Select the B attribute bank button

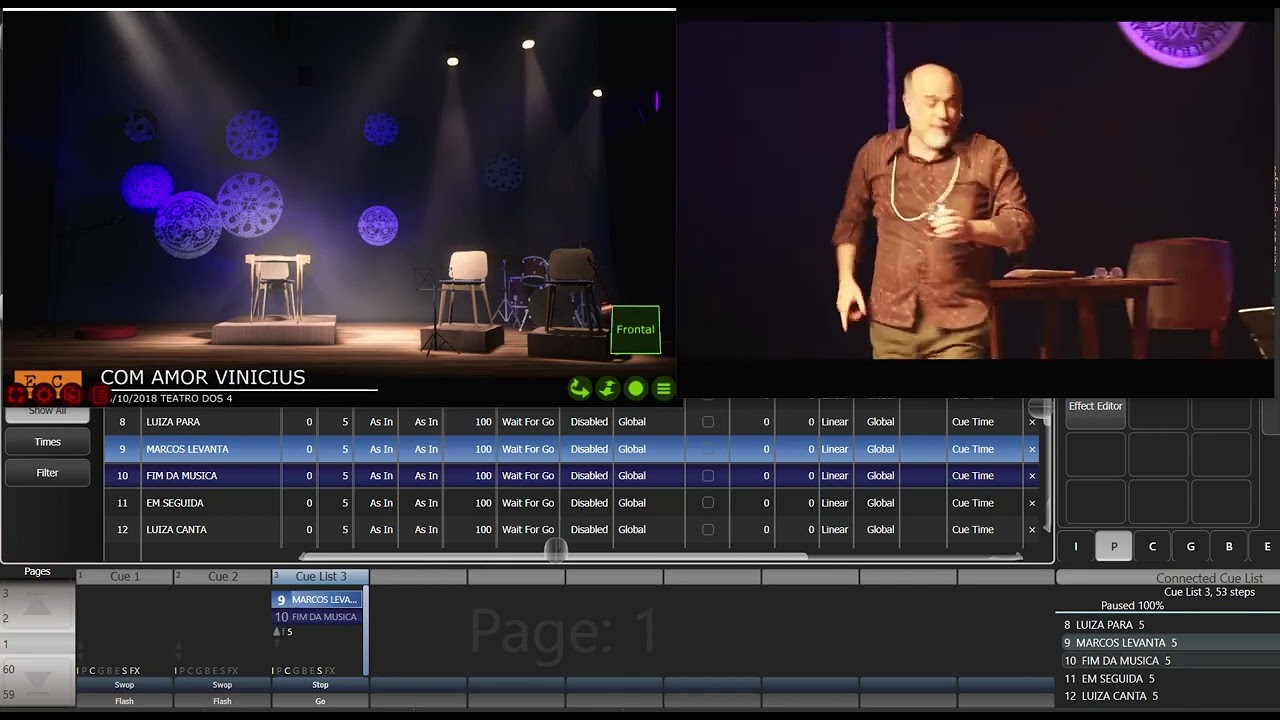[1229, 547]
